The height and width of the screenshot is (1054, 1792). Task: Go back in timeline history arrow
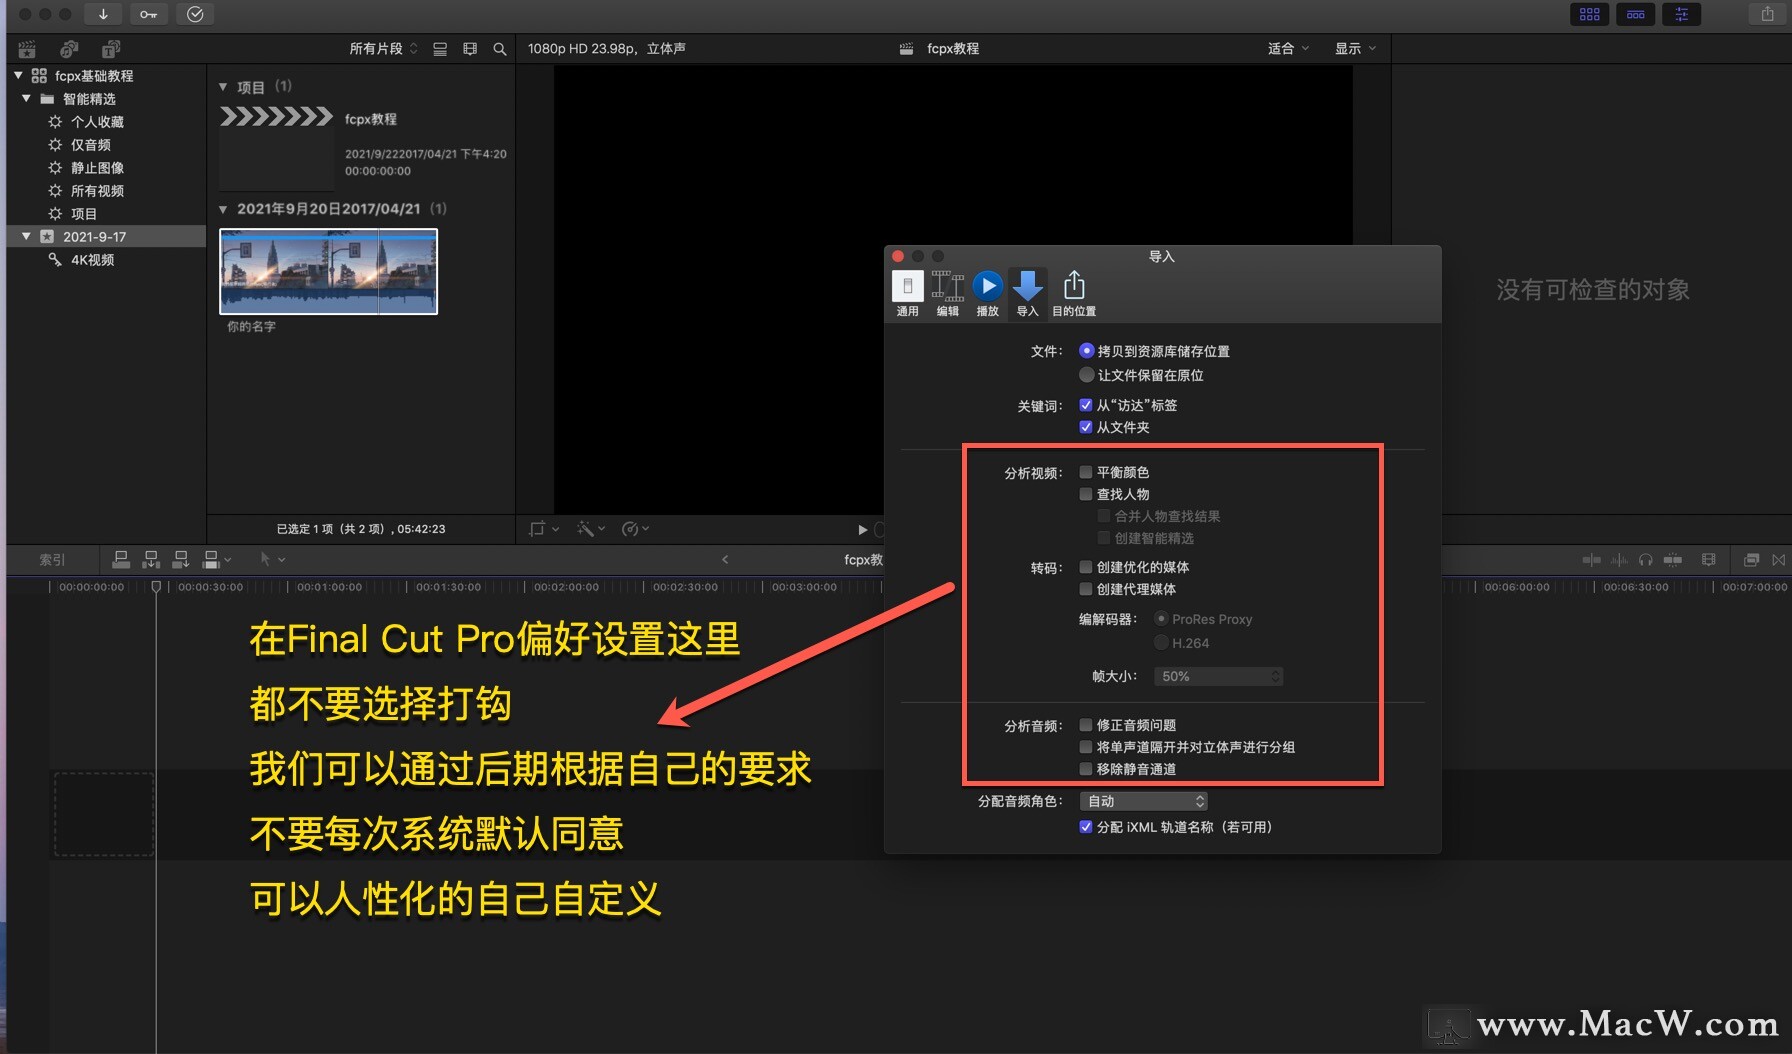click(725, 560)
